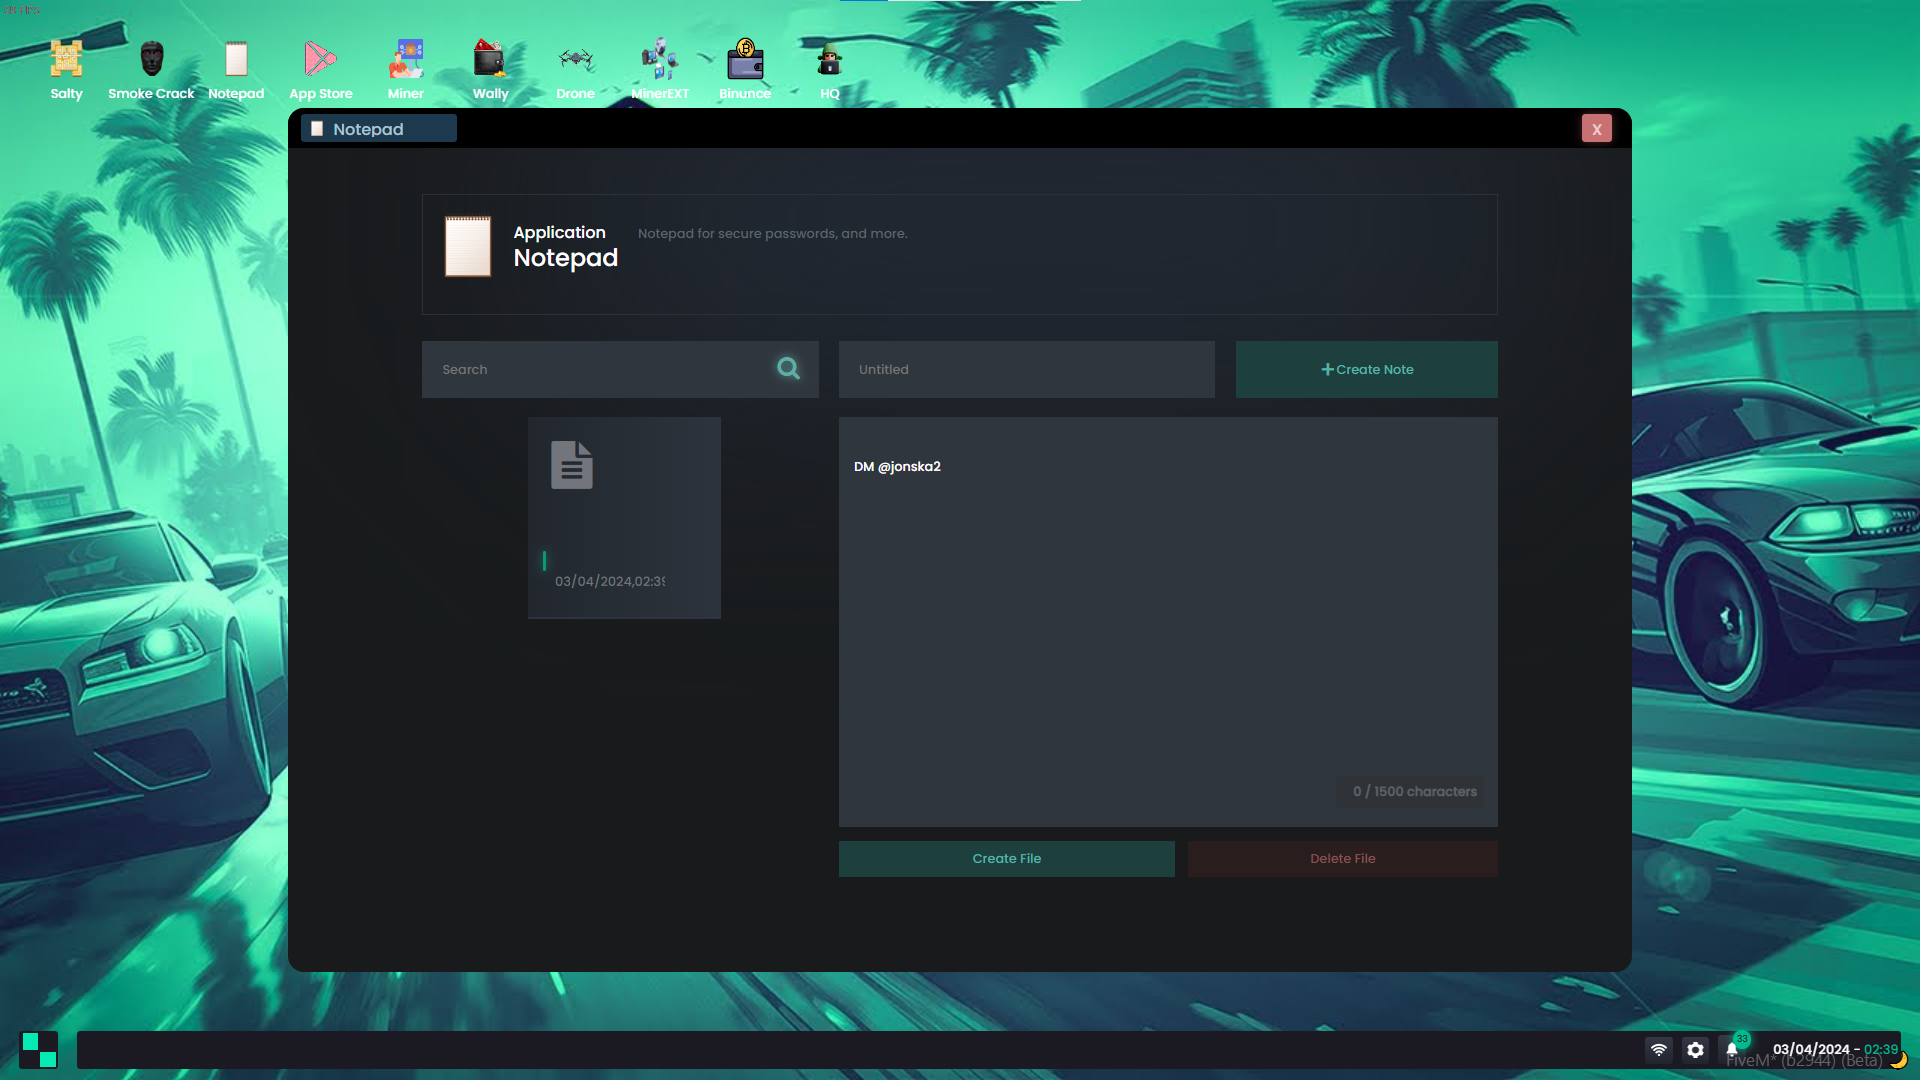Image resolution: width=1920 pixels, height=1080 pixels.
Task: Click in the note text area
Action: click(x=1168, y=622)
